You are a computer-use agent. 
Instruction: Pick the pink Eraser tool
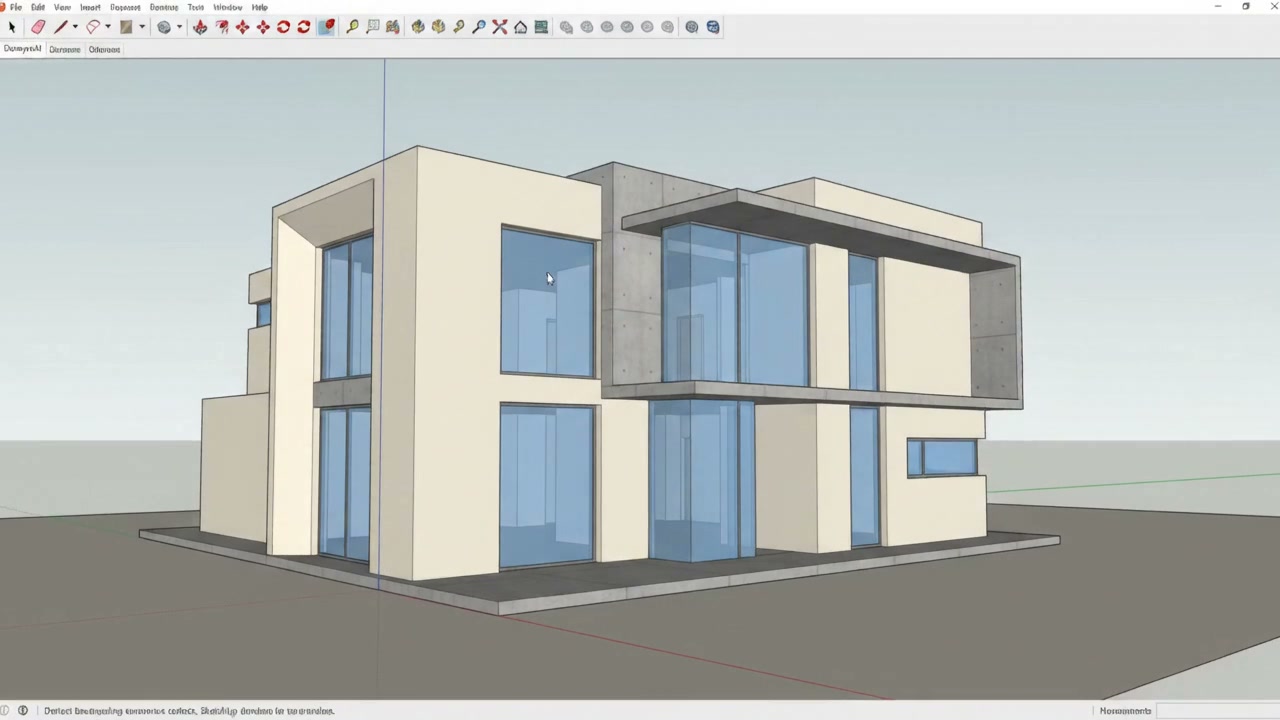(38, 27)
